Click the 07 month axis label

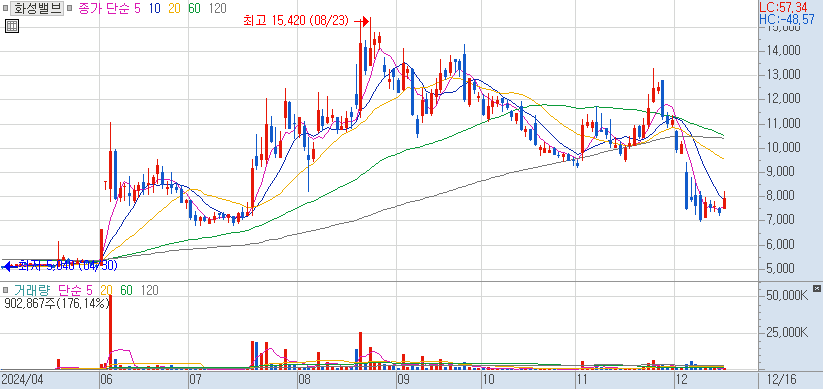[195, 380]
